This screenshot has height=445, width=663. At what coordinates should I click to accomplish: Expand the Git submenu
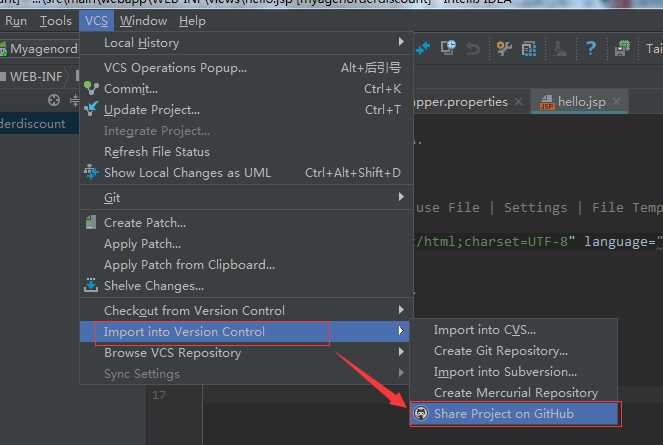point(401,198)
